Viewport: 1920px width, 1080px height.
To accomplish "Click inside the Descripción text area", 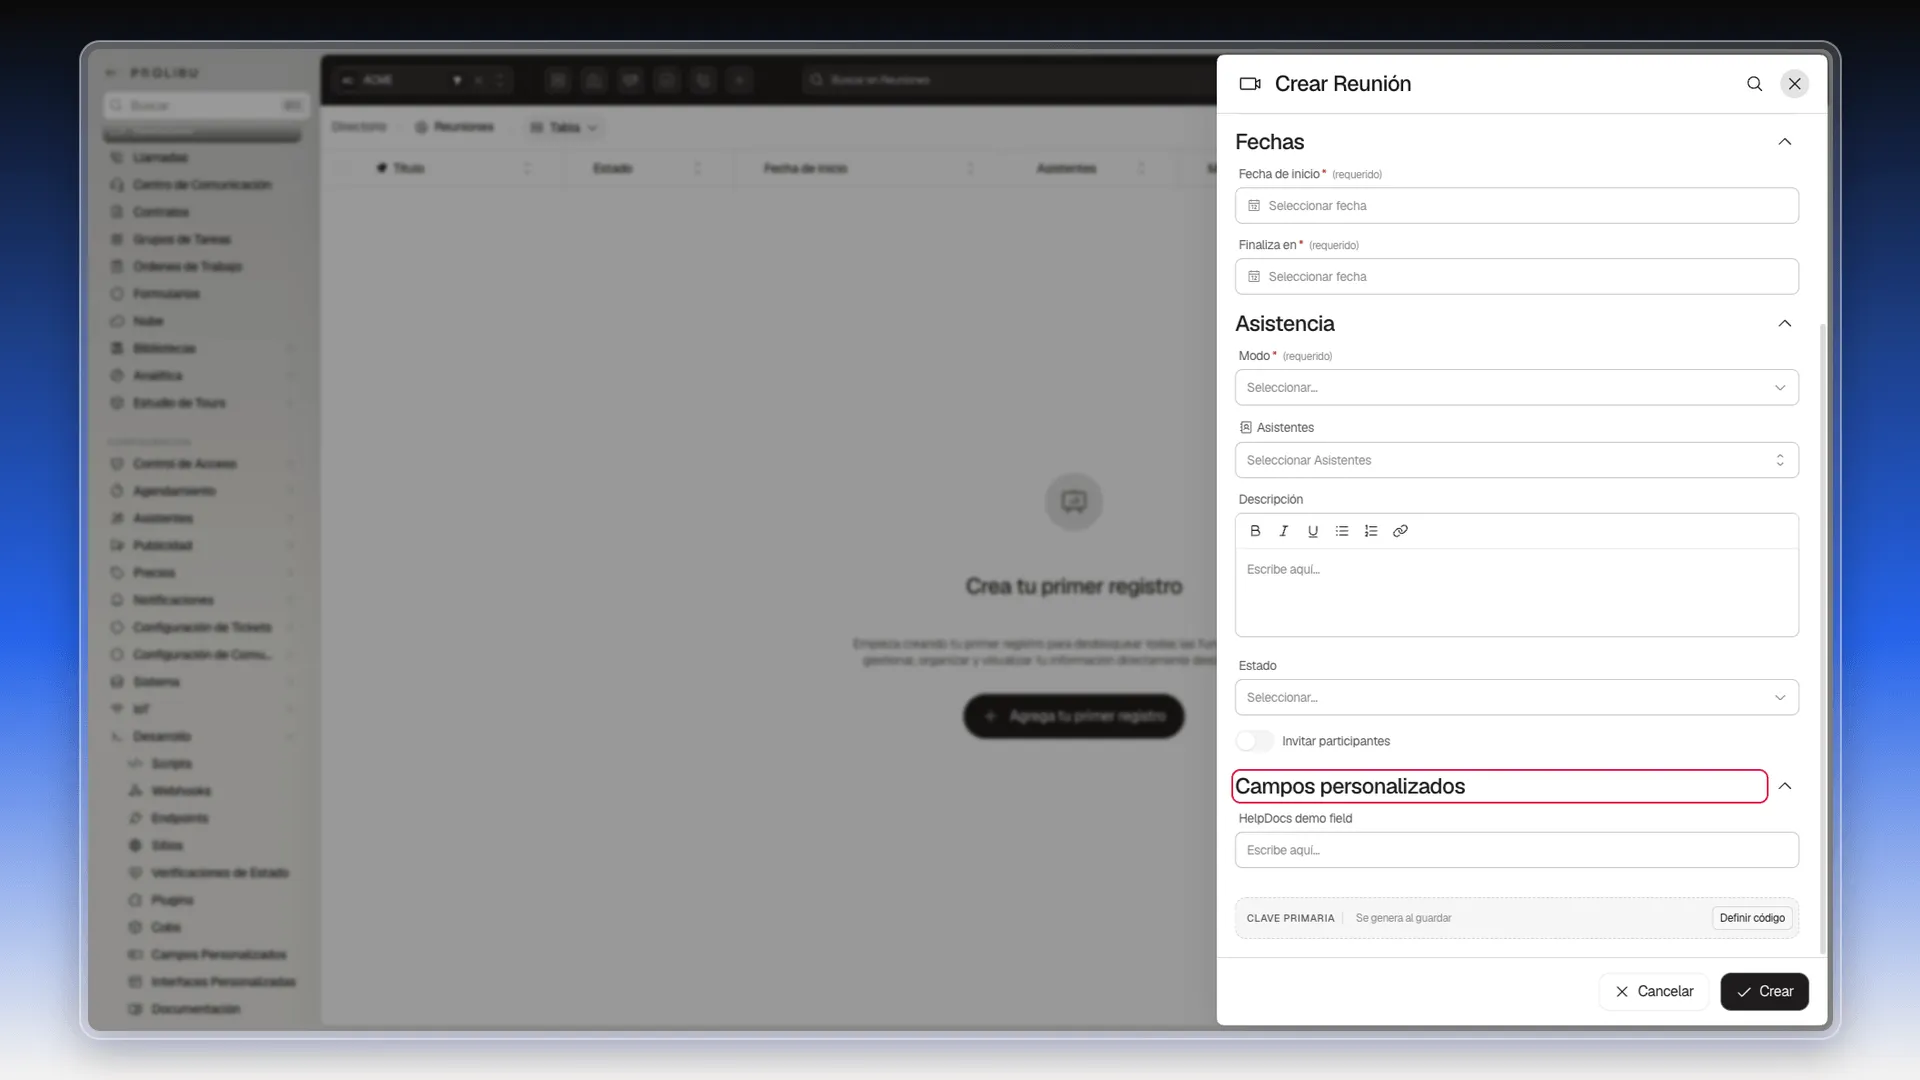I will coord(1516,592).
